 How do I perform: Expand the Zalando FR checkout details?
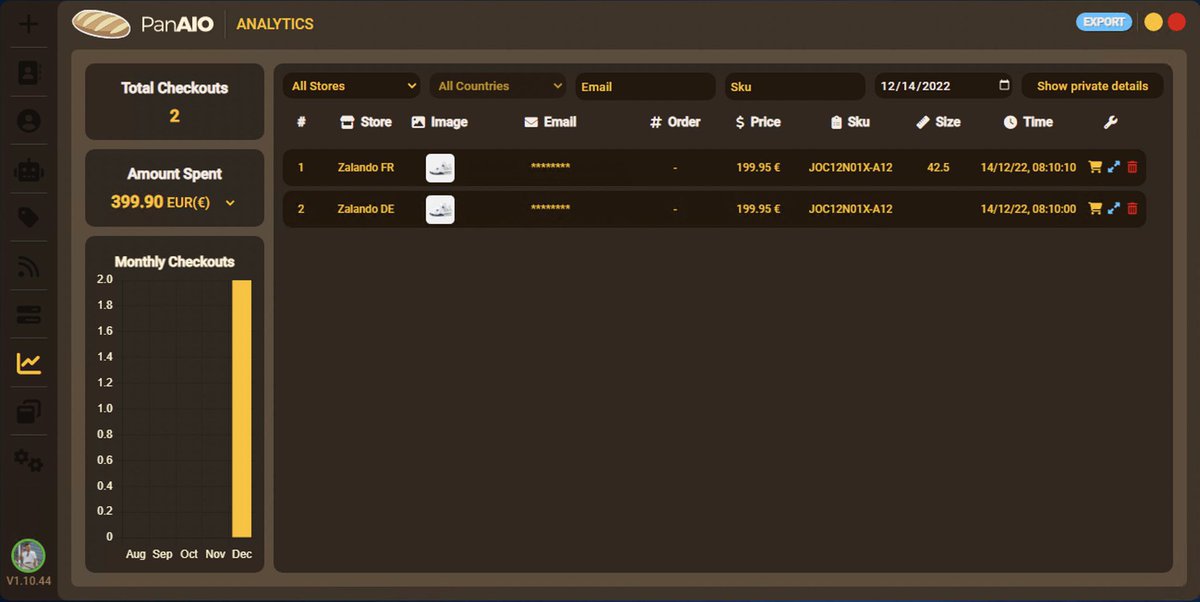[x=1114, y=167]
